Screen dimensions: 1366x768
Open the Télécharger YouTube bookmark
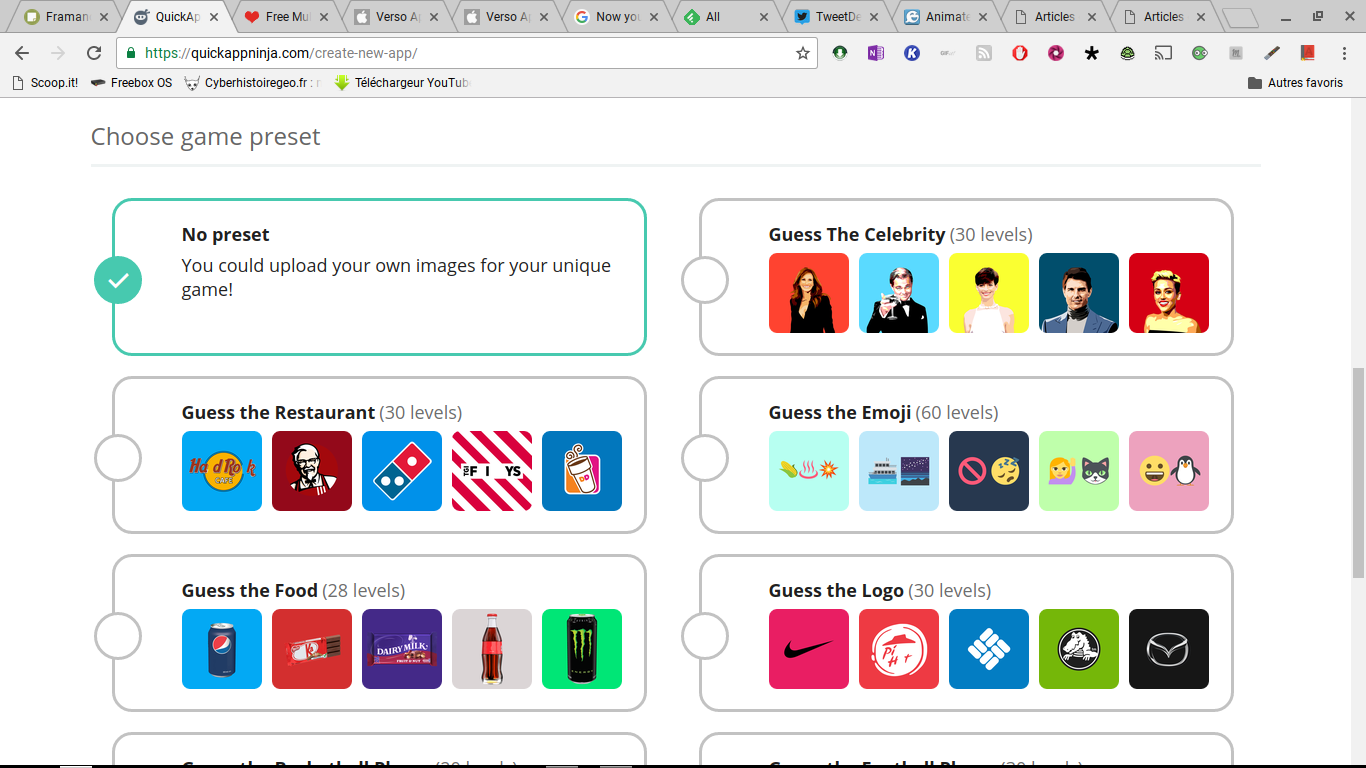point(402,83)
